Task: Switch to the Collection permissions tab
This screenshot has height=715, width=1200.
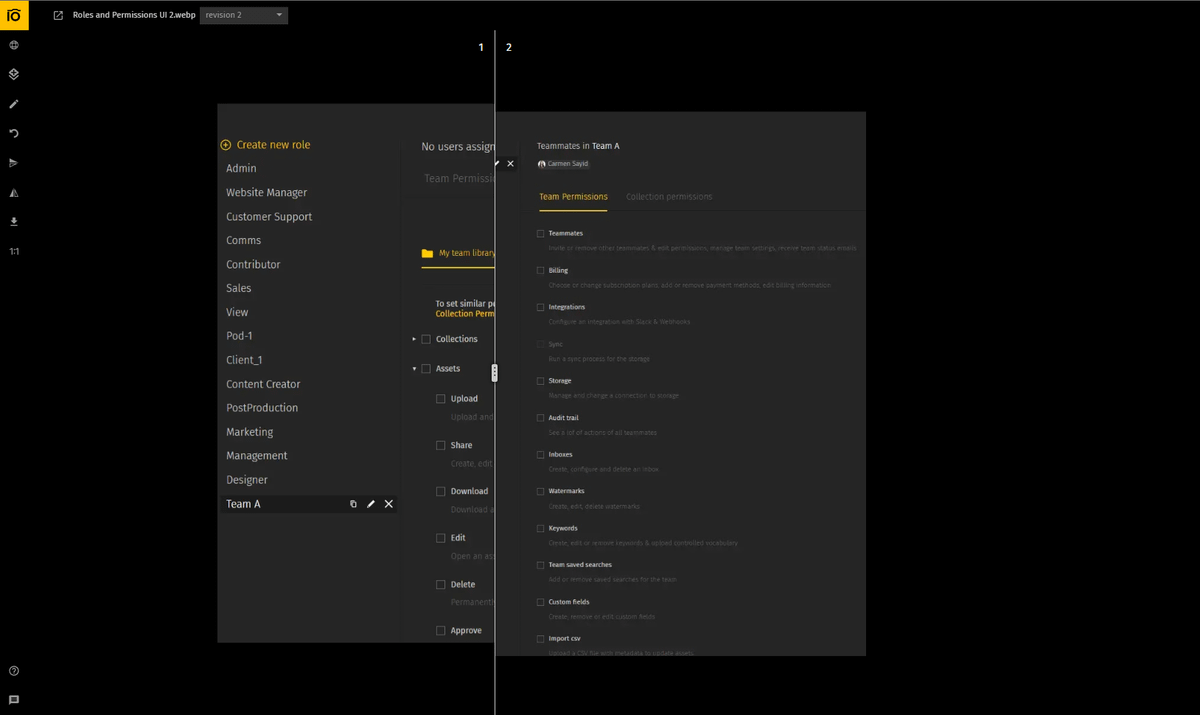Action: [669, 197]
